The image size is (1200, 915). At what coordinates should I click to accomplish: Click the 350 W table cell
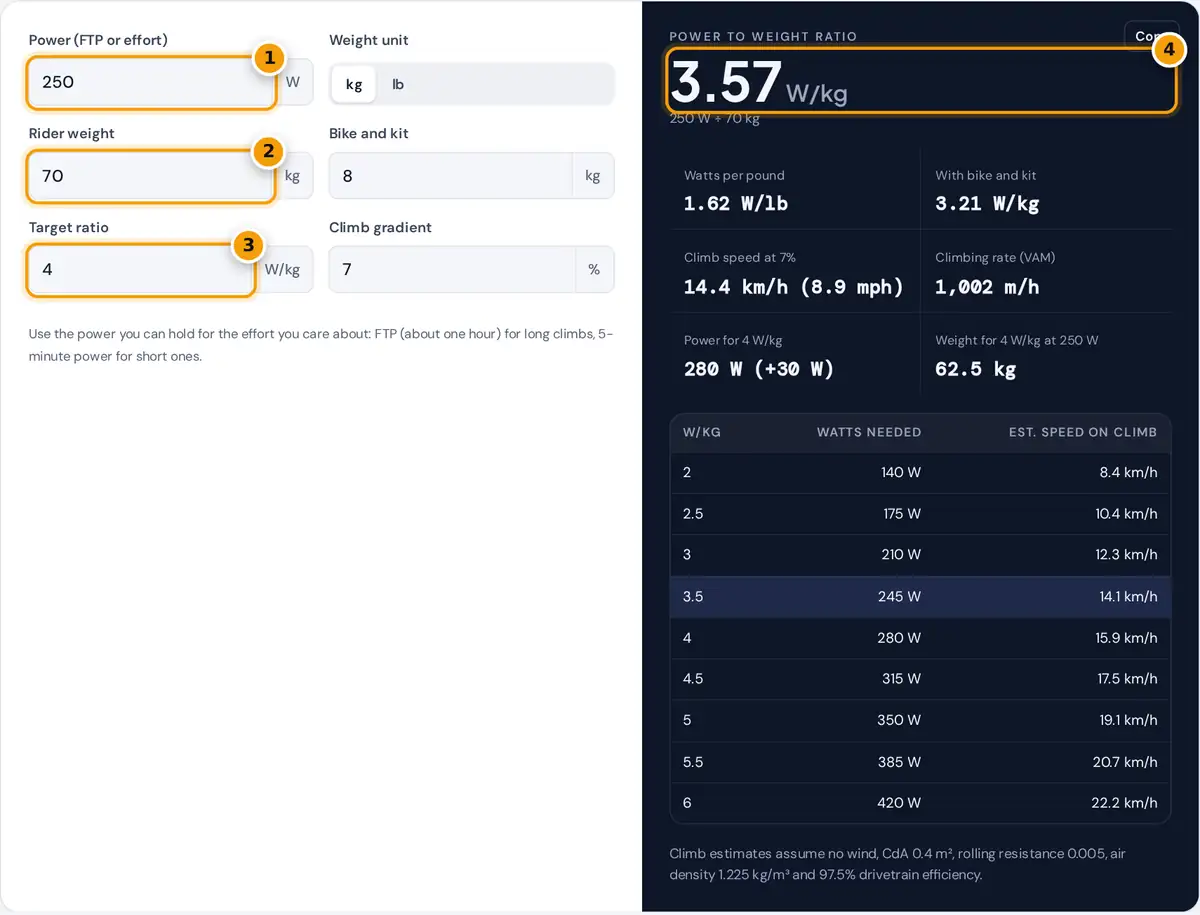click(900, 719)
